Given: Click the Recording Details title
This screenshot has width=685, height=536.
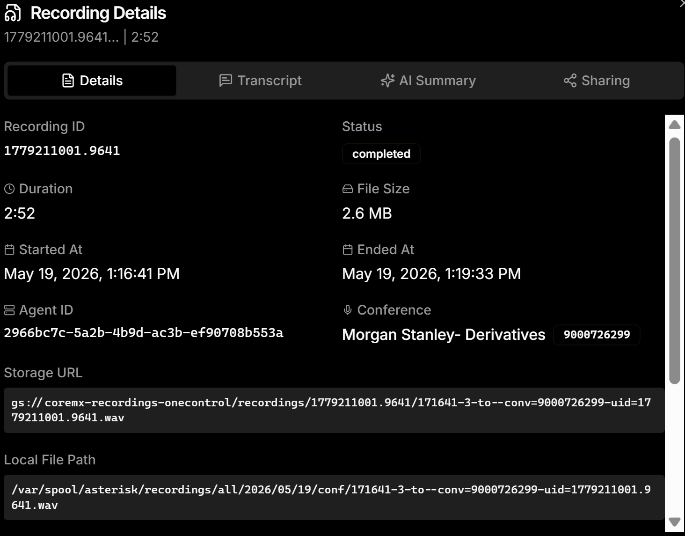Looking at the screenshot, I should [98, 13].
